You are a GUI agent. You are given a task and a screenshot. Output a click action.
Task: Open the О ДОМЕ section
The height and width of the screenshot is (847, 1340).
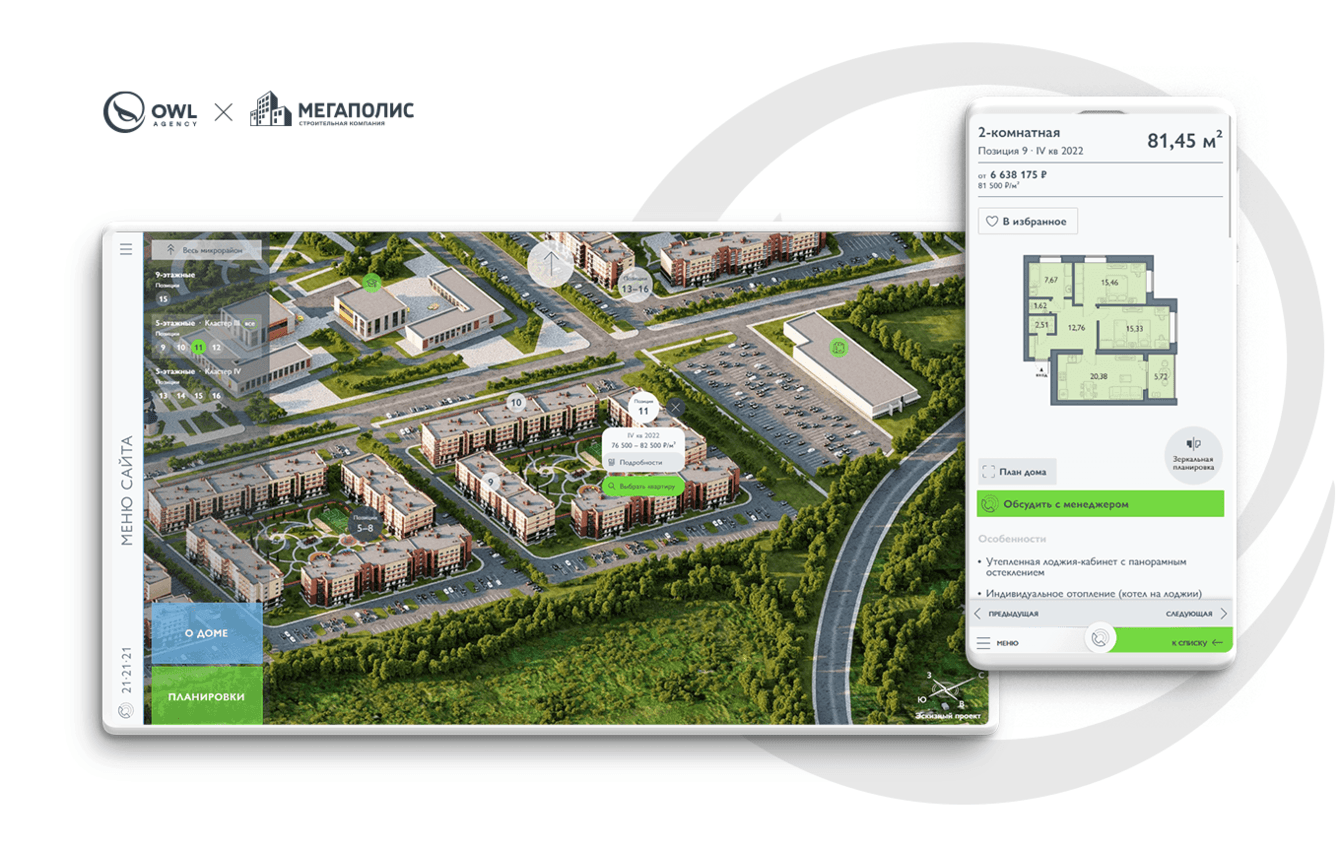pos(207,633)
